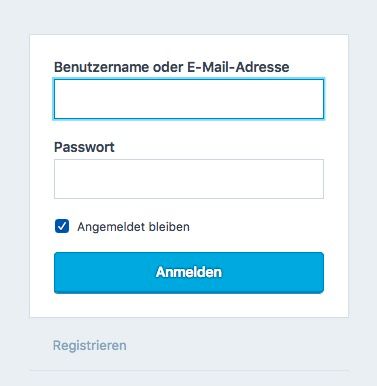Click the 'Passwort' field label
Screen dimensions: 377x386
(x=84, y=147)
